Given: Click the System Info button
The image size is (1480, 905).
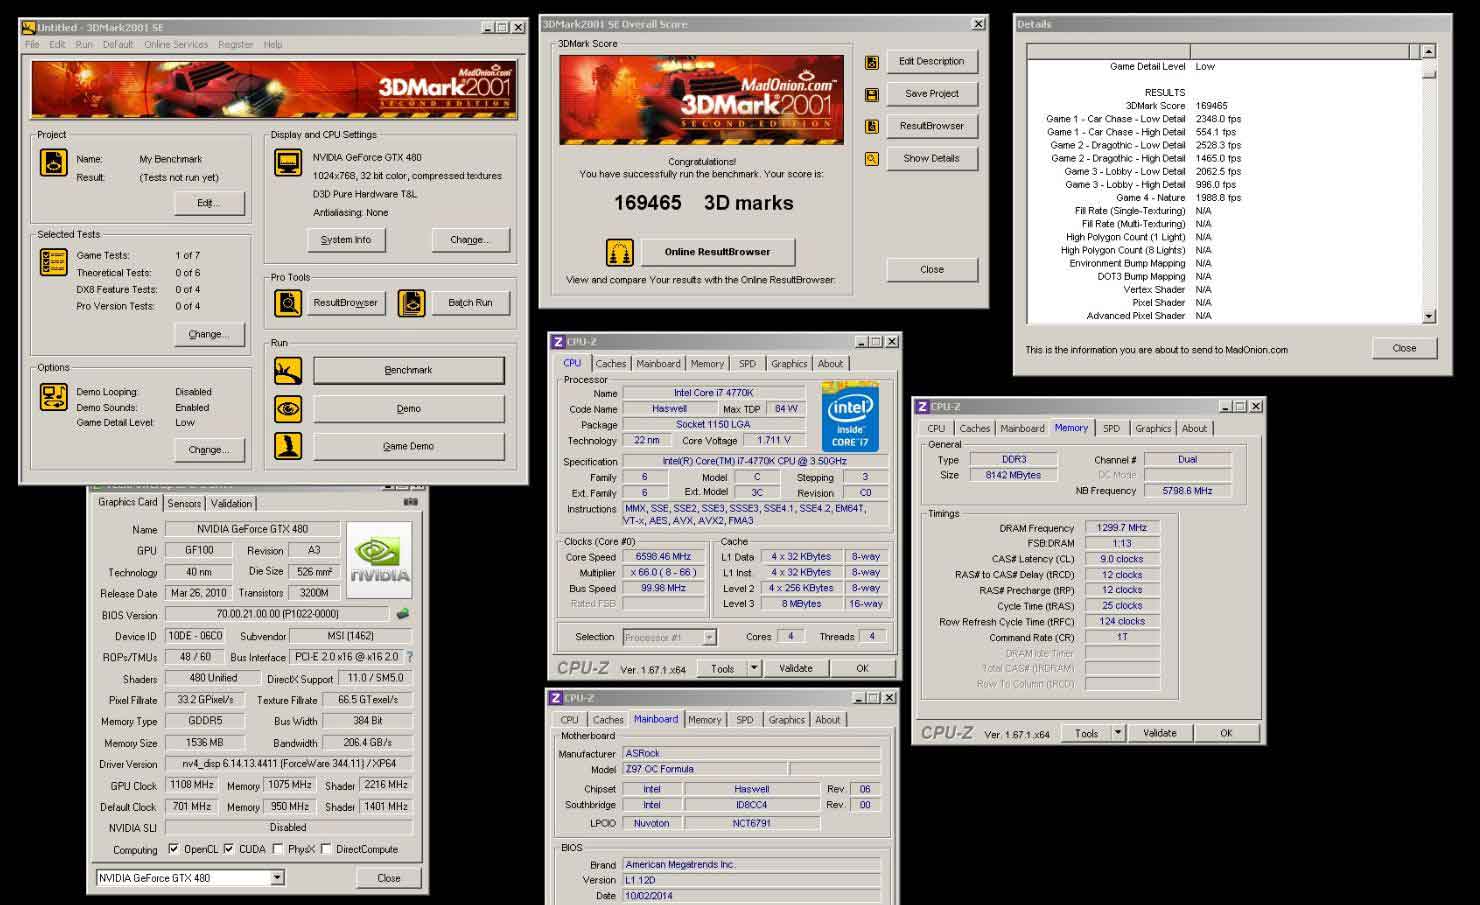Looking at the screenshot, I should coord(346,240).
